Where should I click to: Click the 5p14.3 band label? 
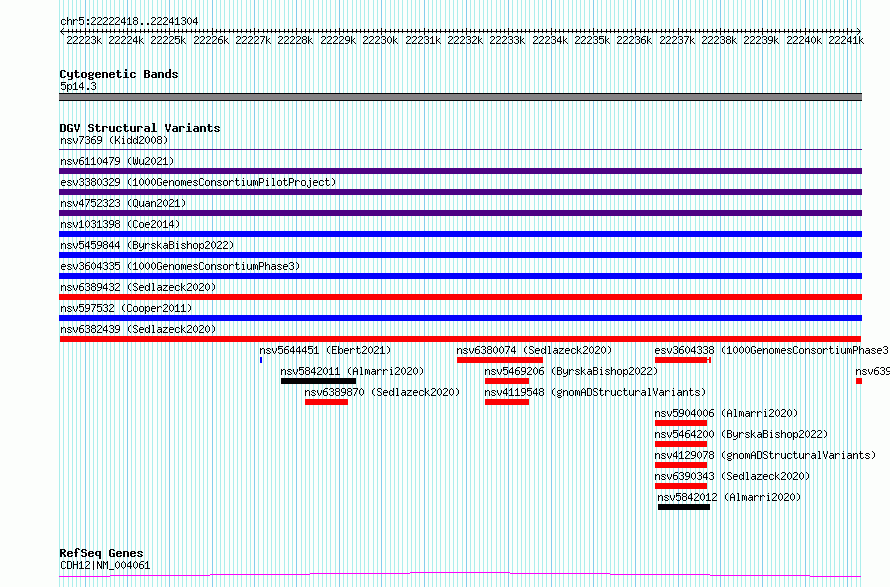[78, 86]
